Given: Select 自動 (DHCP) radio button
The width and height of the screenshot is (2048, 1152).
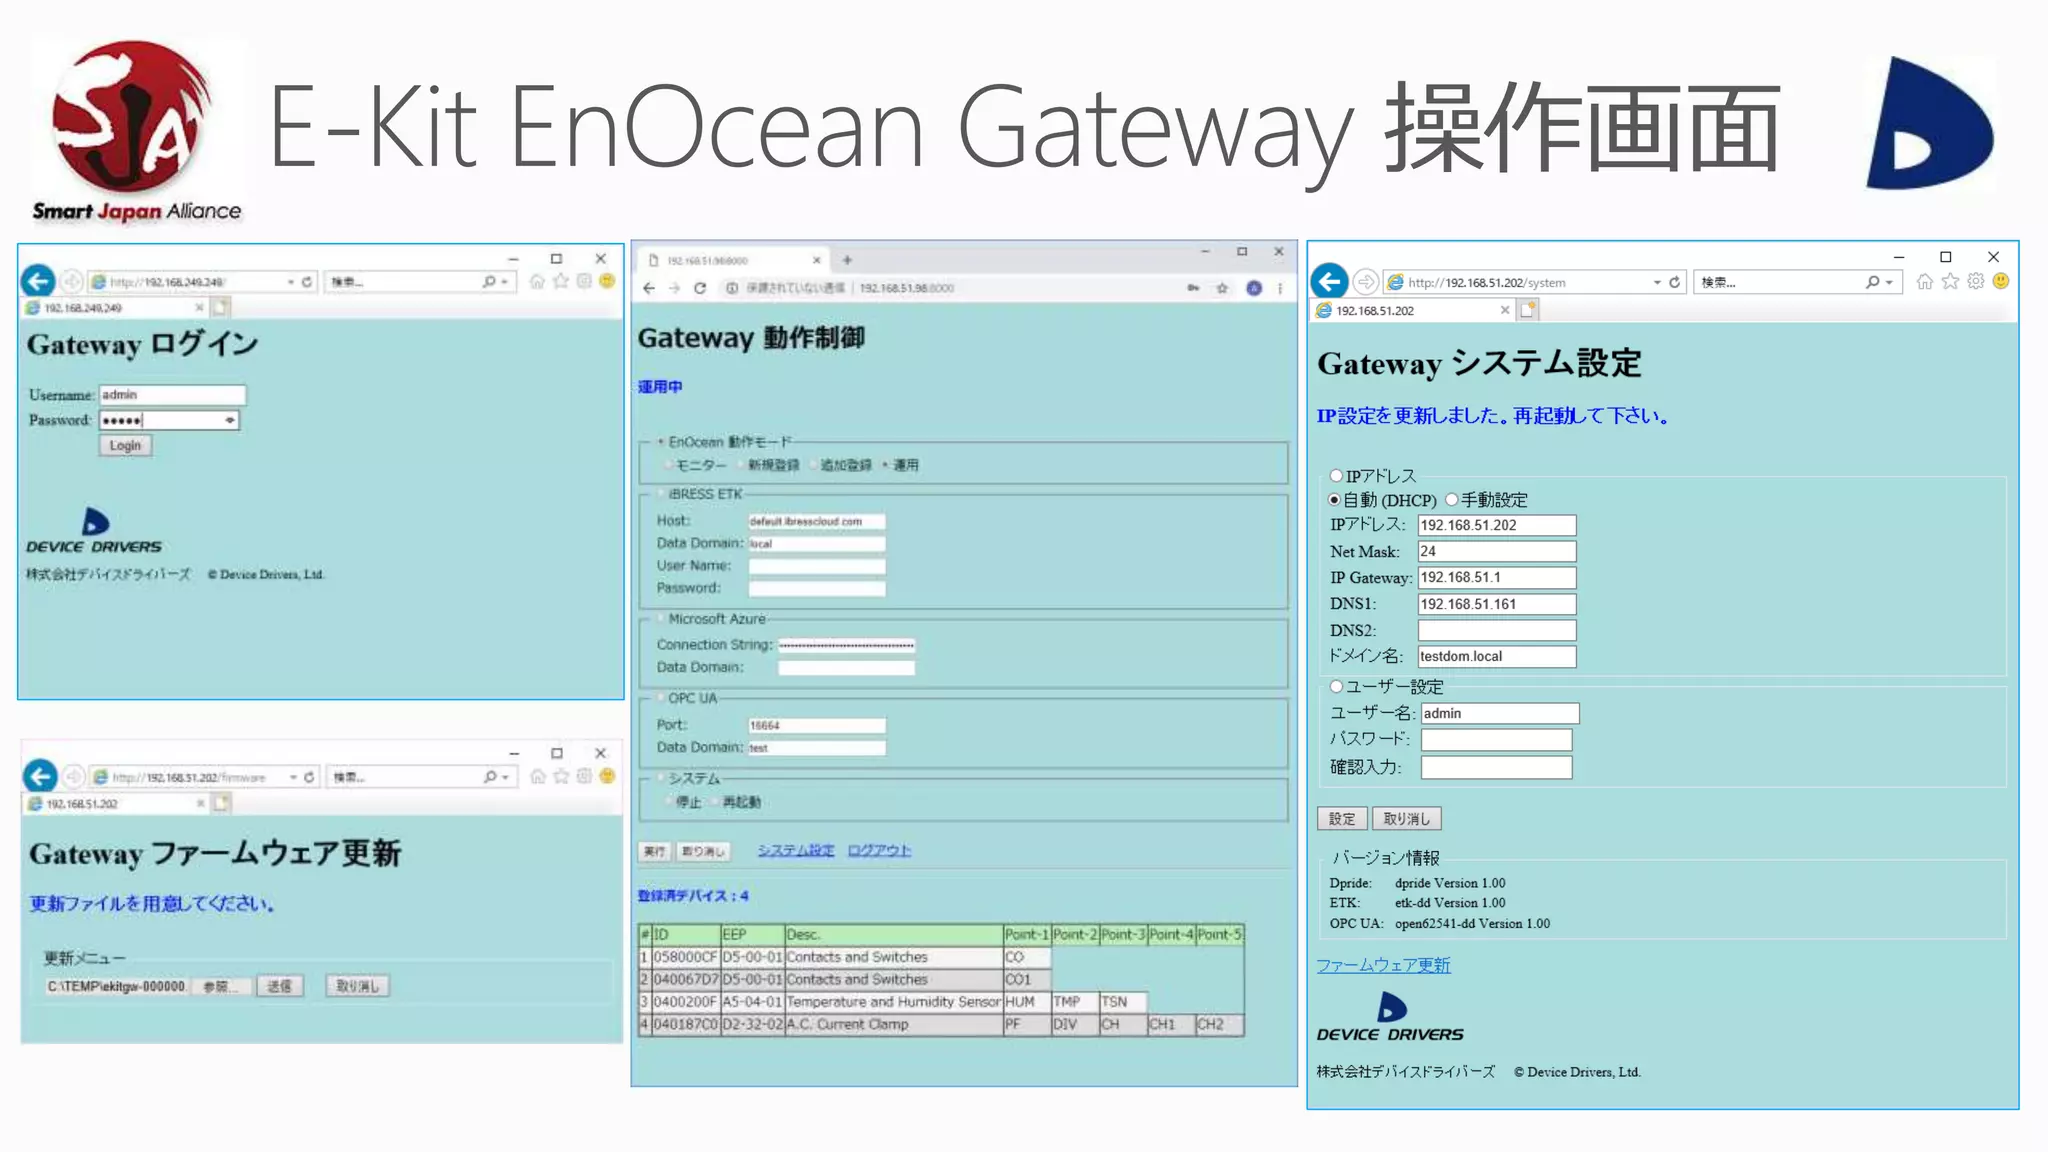Looking at the screenshot, I should click(1334, 500).
